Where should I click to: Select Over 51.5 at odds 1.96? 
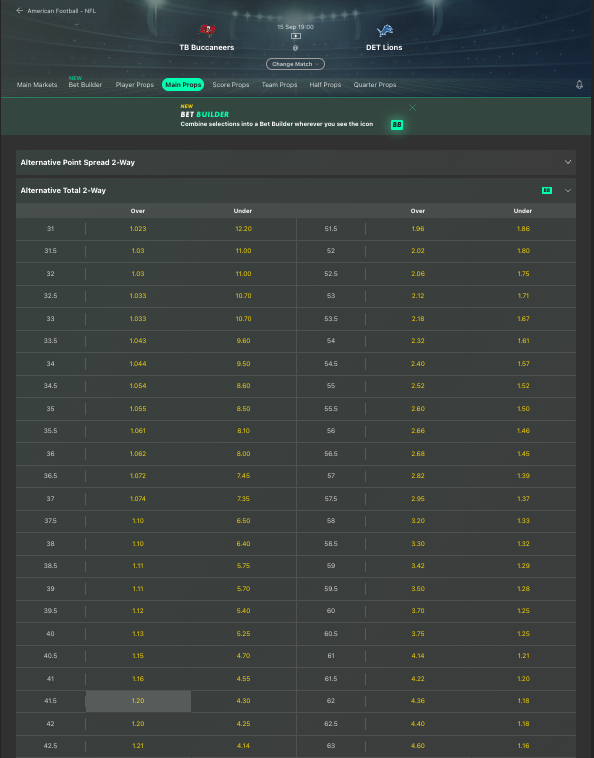coord(418,229)
